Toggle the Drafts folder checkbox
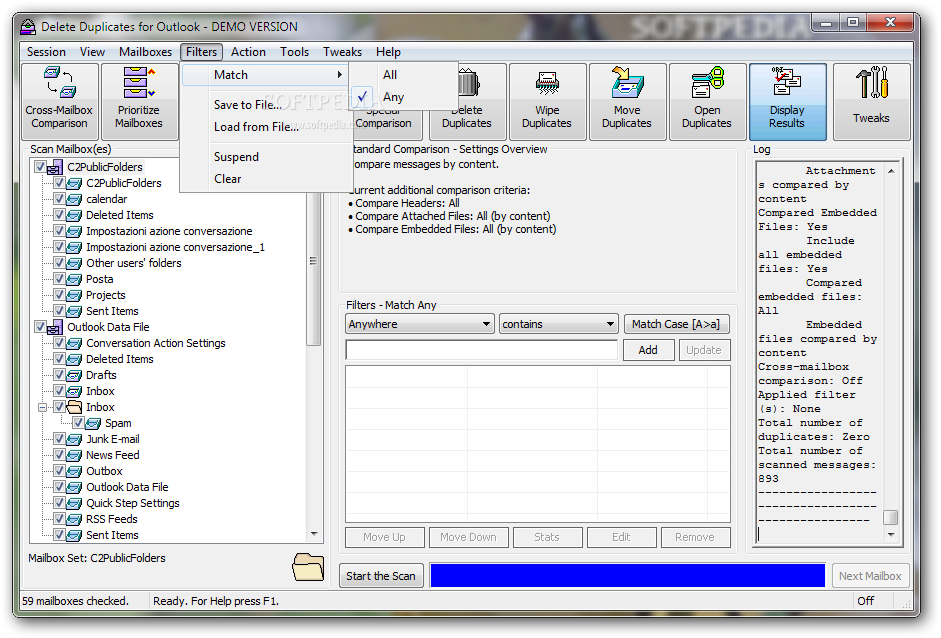Viewport: 941px width, 638px height. 59,375
